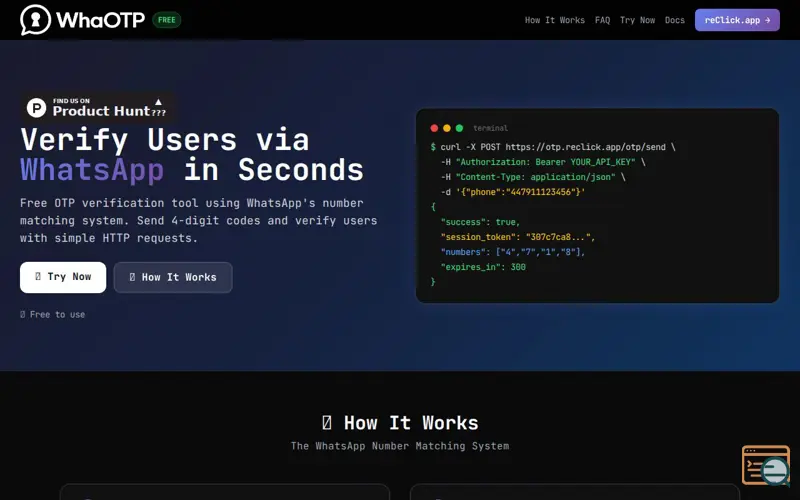Viewport: 800px width, 500px height.
Task: Click the How It Works hero button
Action: point(173,277)
